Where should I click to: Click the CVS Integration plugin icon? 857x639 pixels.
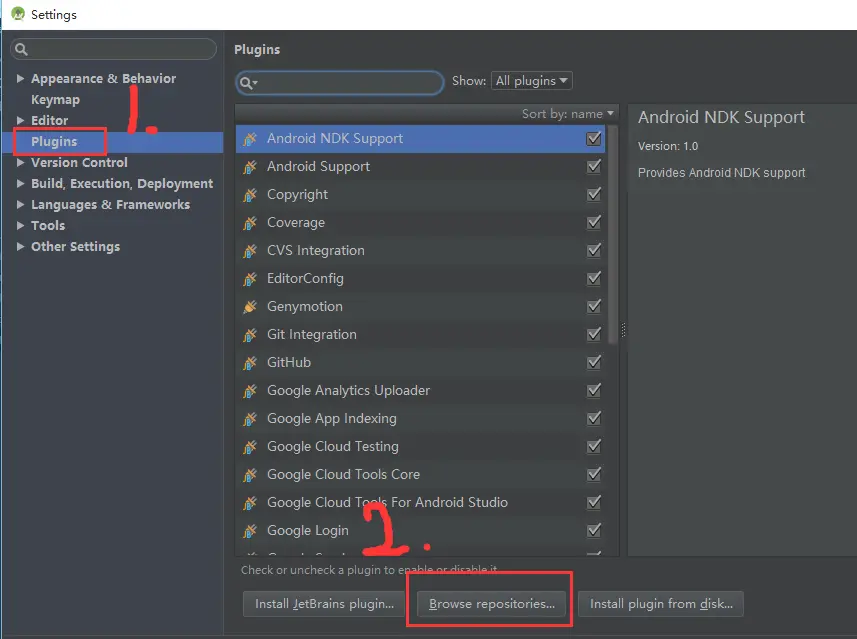[250, 251]
